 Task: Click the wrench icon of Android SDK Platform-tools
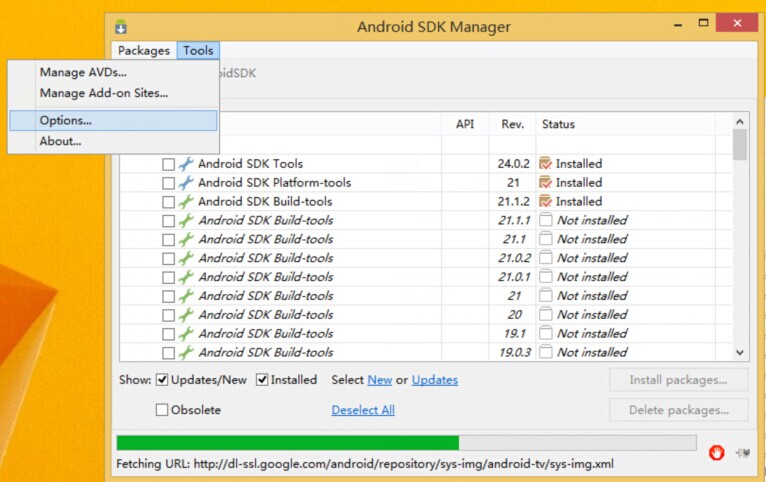point(186,183)
